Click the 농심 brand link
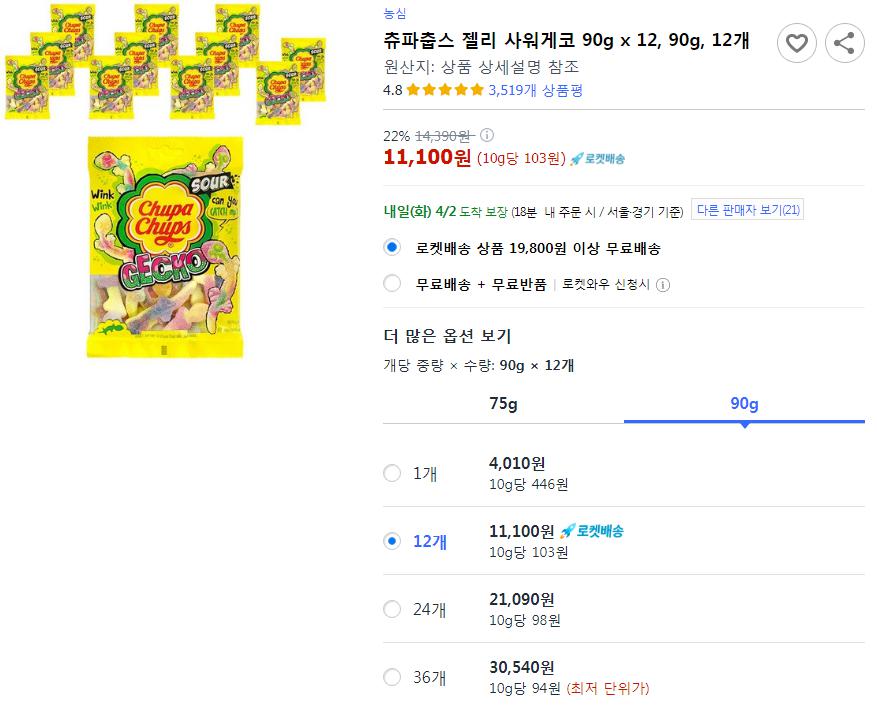The height and width of the screenshot is (717, 877). tap(395, 13)
